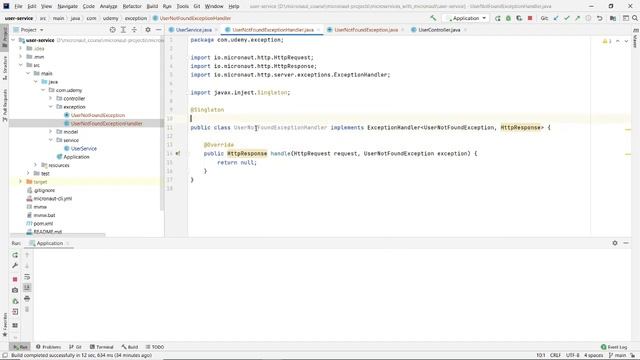The image size is (640, 360).
Task: Open Project panel settings gear
Action: coord(148,30)
